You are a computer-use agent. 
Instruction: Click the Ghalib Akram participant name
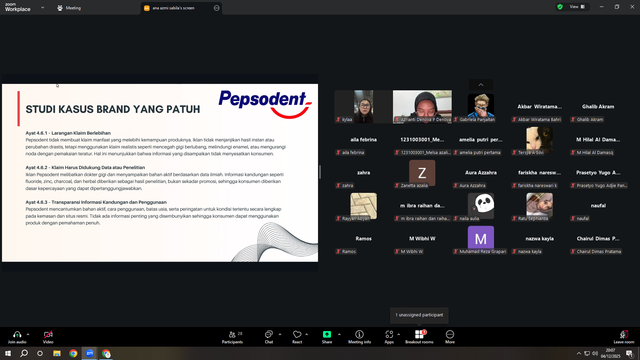pos(598,107)
